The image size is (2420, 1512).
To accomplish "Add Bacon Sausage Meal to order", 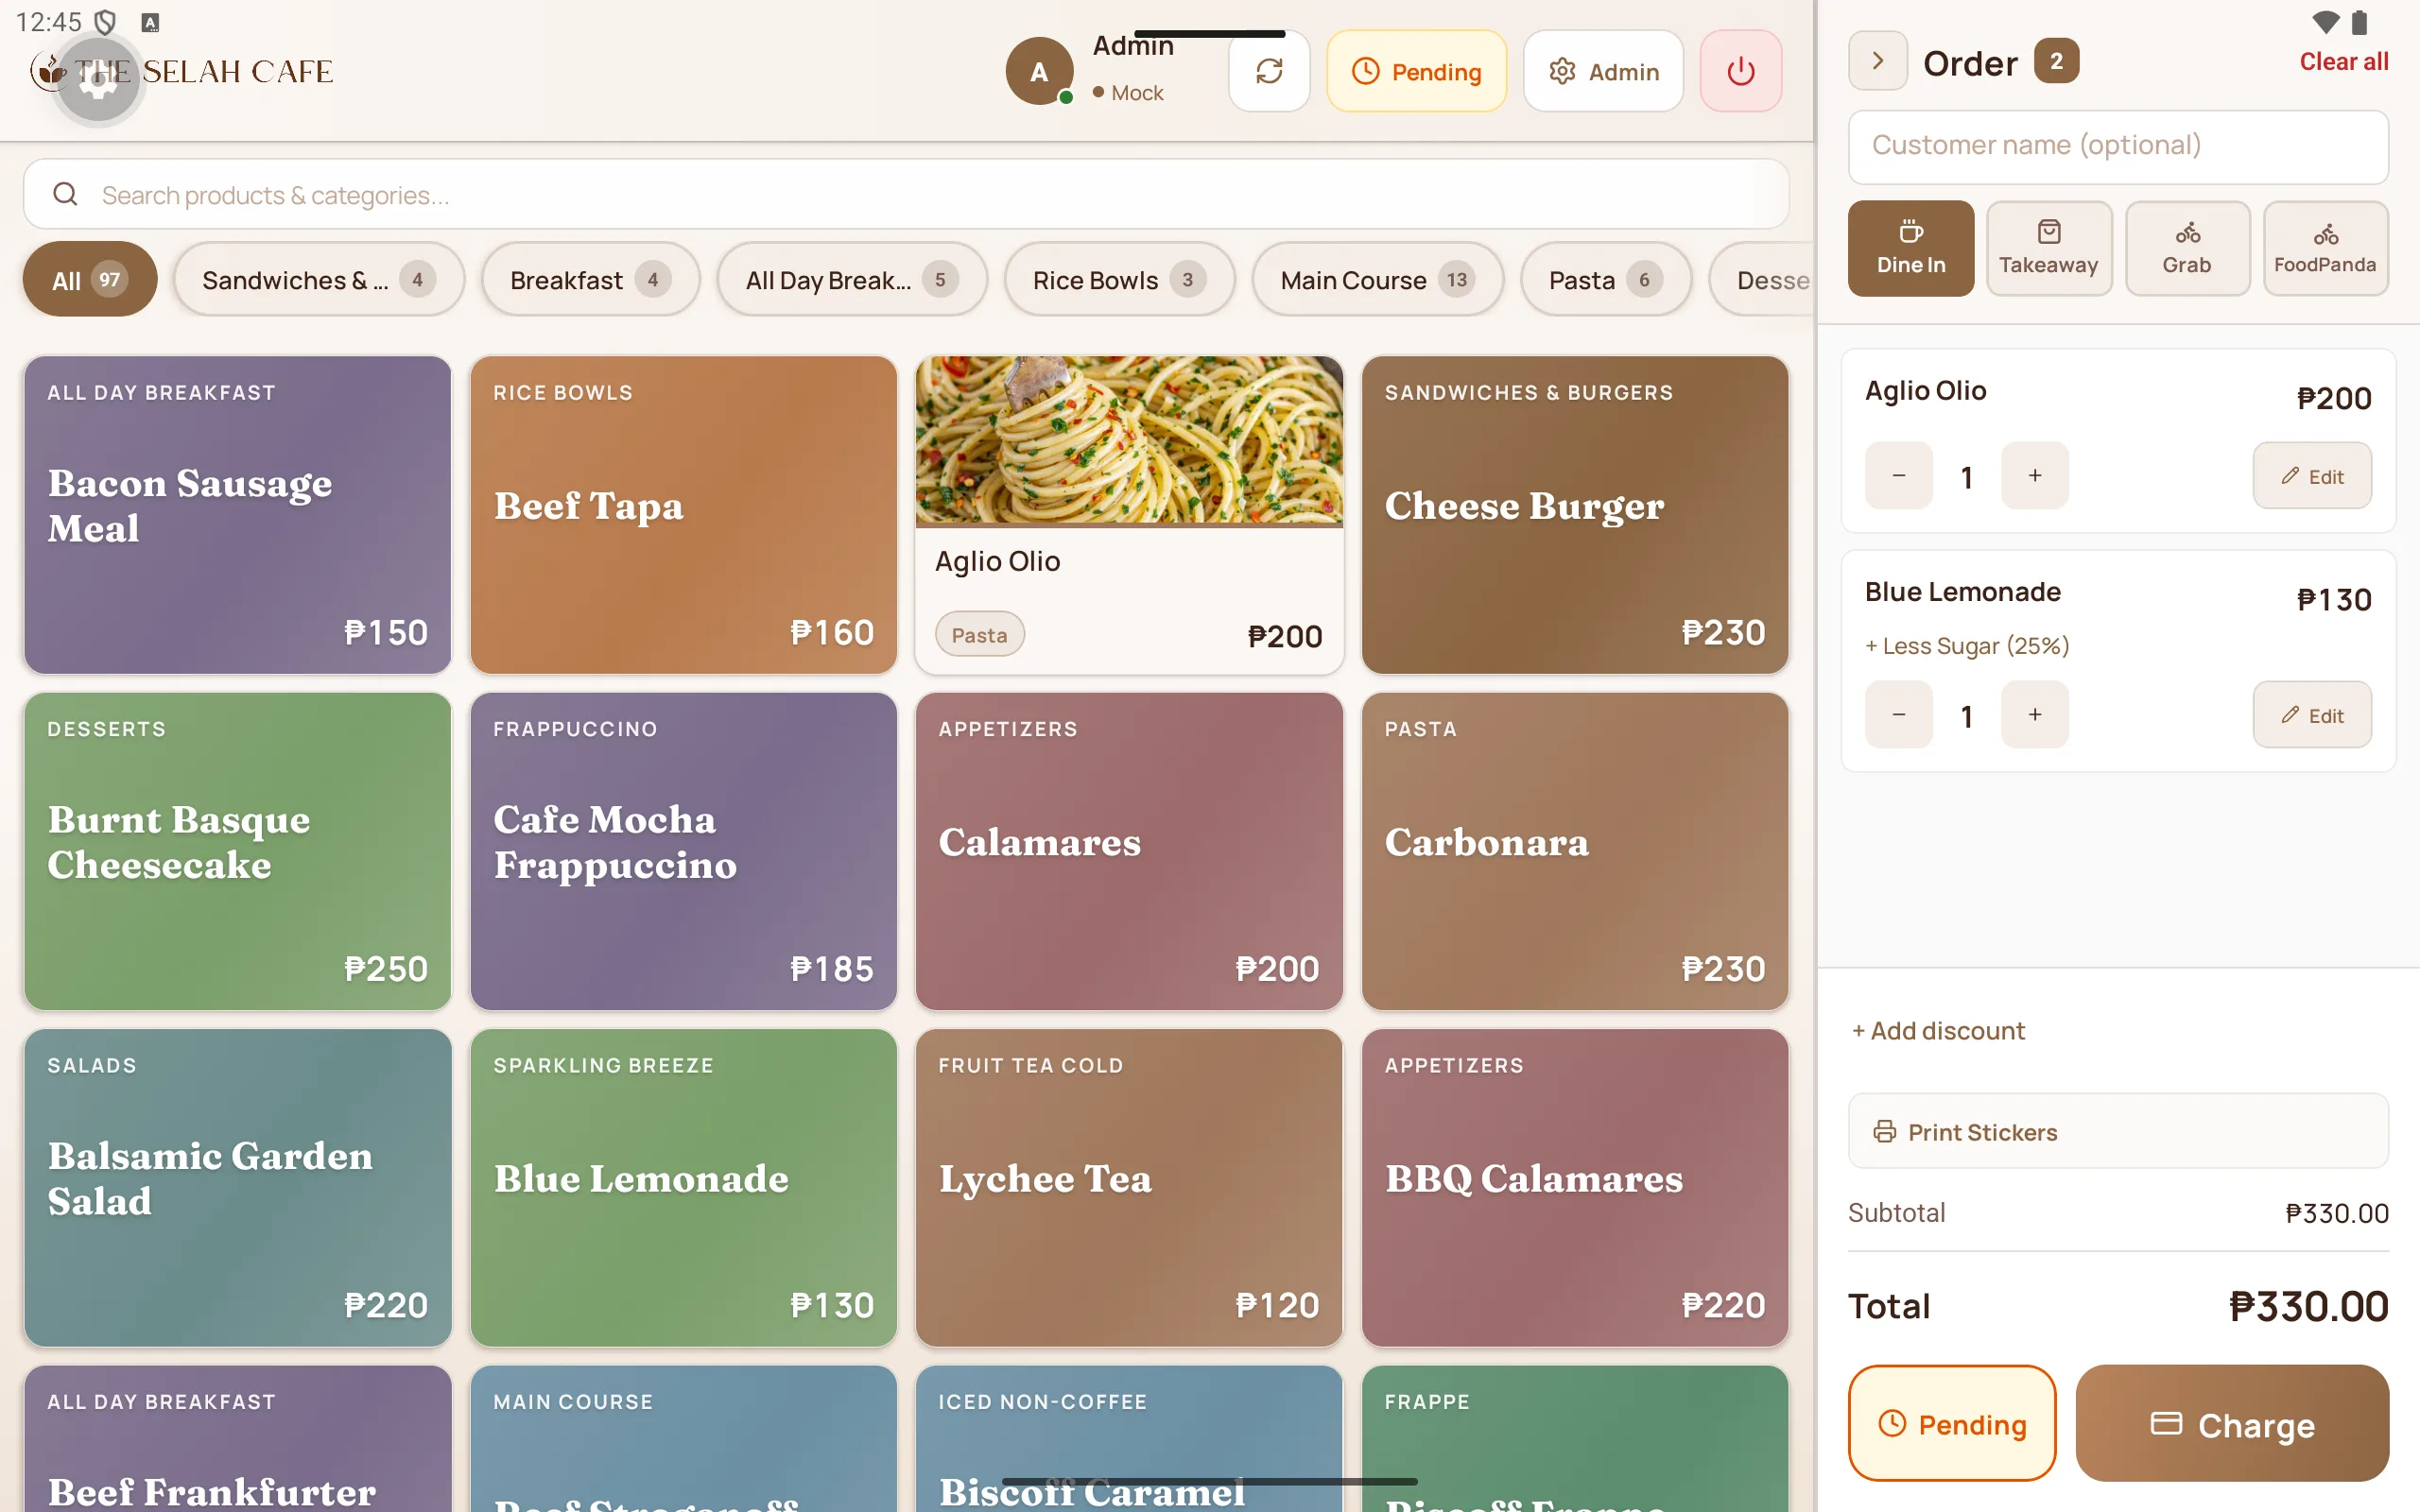I will point(237,514).
